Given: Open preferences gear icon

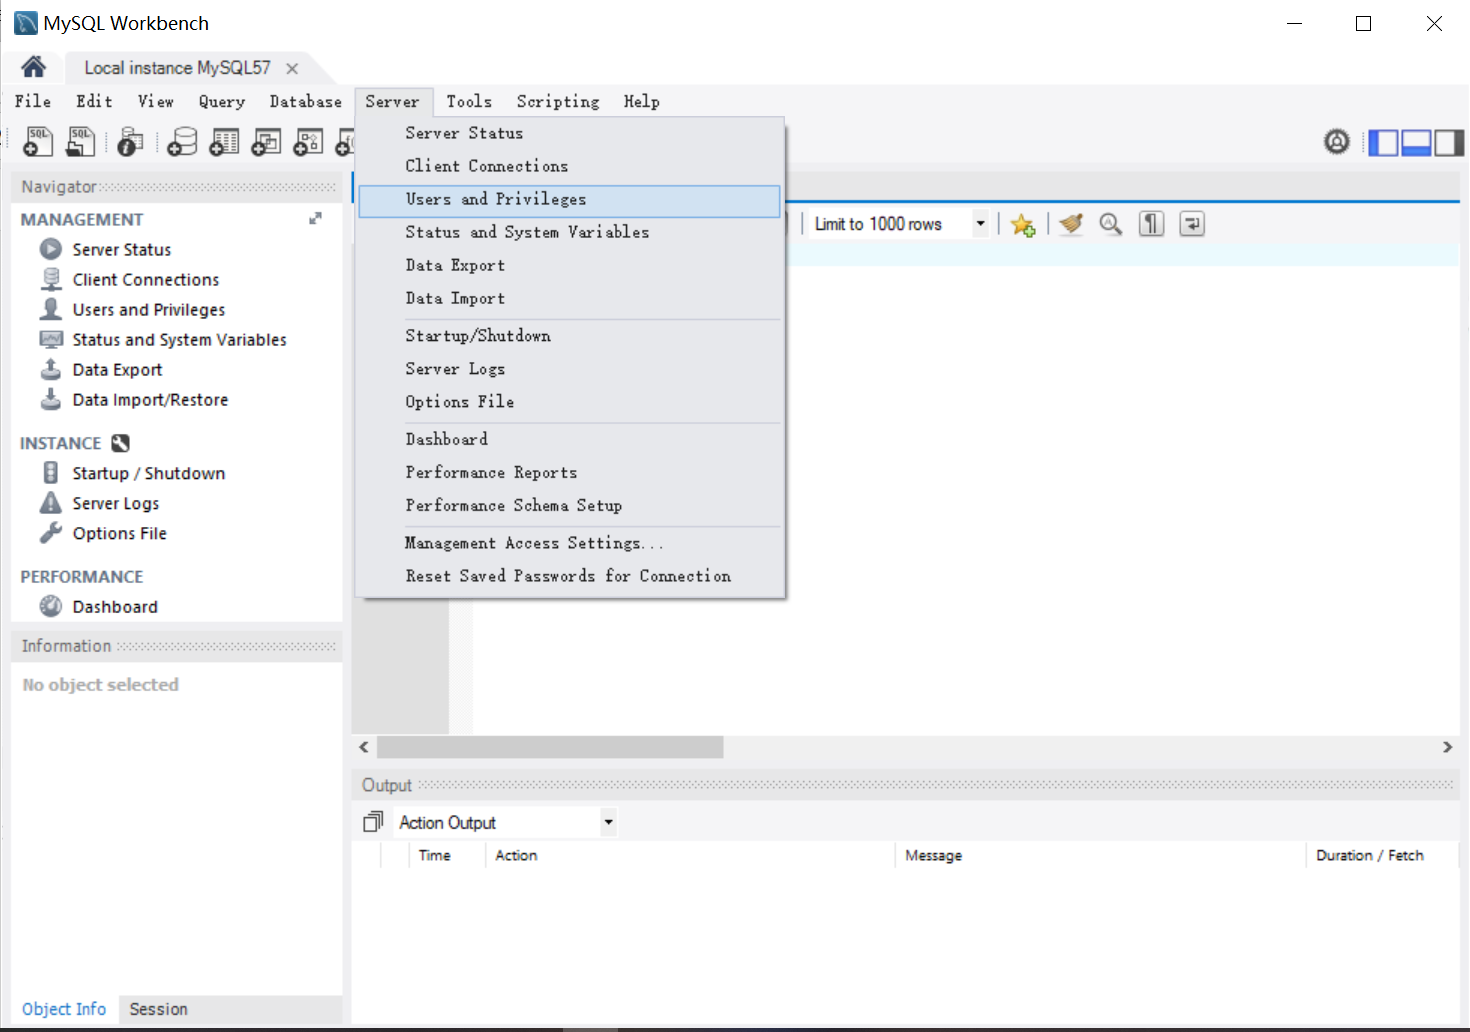Looking at the screenshot, I should coord(1337,142).
